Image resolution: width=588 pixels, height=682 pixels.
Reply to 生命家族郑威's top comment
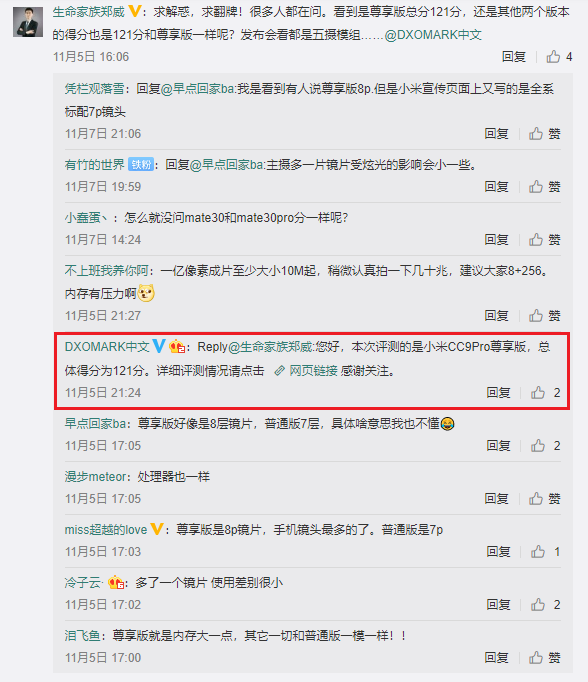[x=514, y=57]
